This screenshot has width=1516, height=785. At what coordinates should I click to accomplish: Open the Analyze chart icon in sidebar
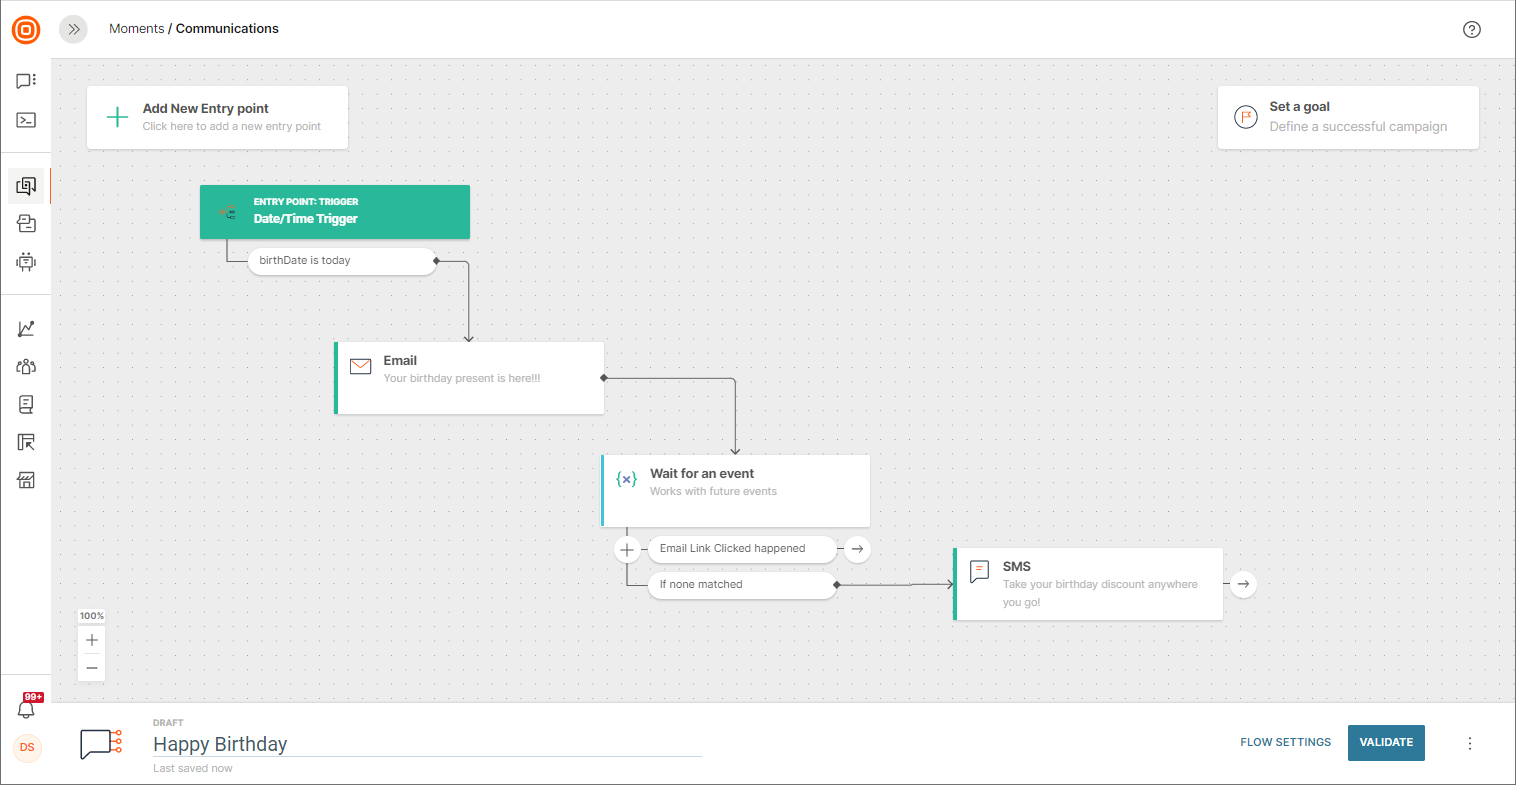pos(26,329)
